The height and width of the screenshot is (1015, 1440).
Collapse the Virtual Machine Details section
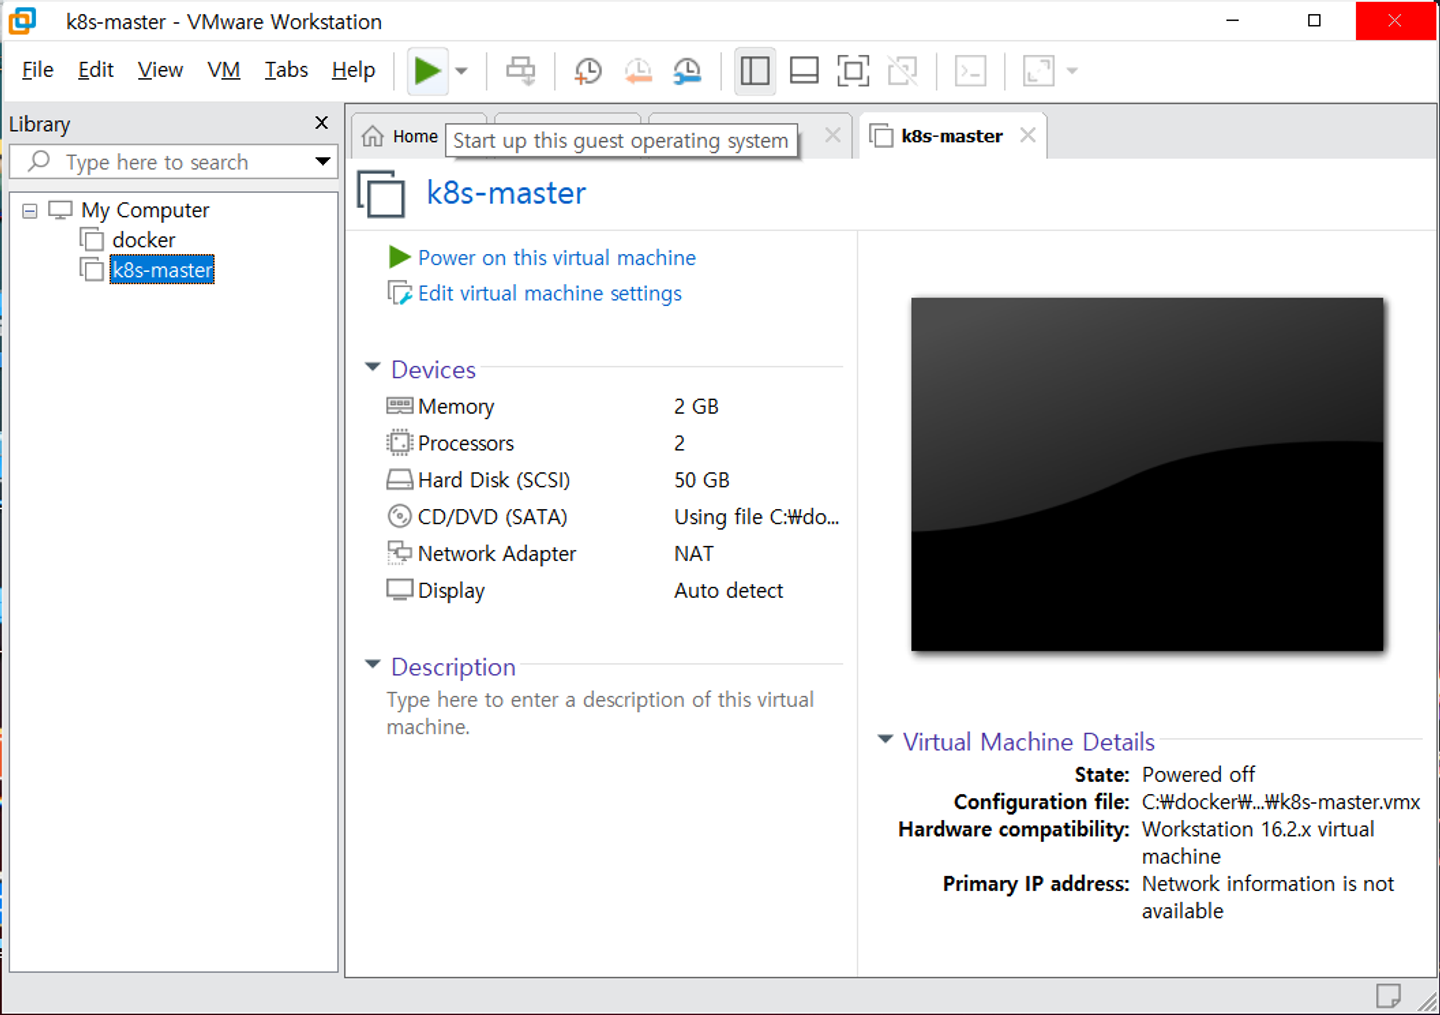point(885,740)
